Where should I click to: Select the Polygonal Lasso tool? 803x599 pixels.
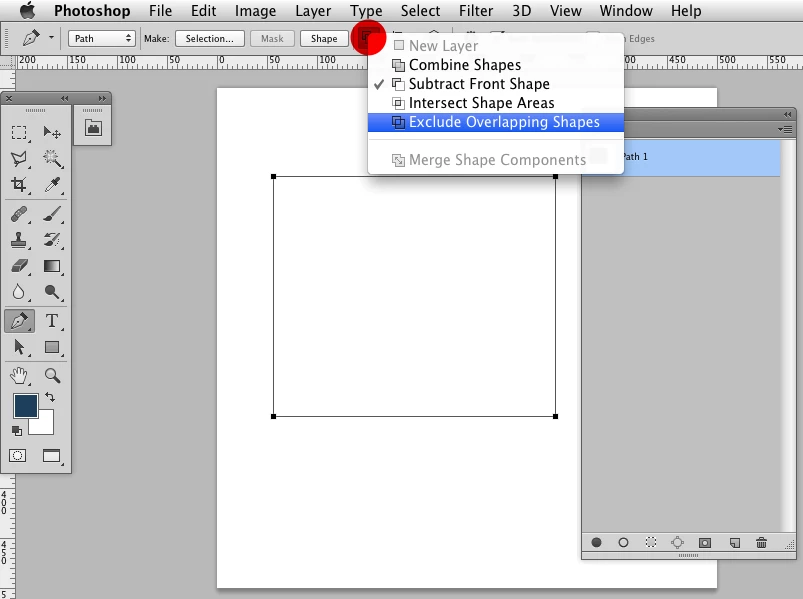tap(19, 159)
